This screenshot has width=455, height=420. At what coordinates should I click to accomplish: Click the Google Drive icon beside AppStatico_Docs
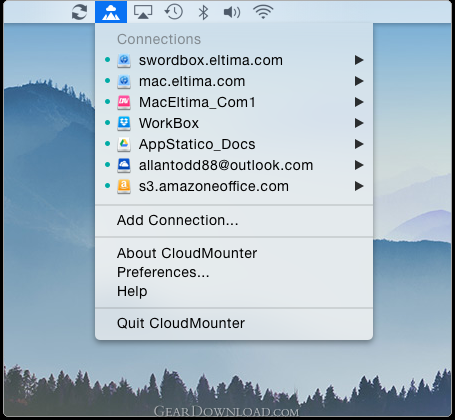coord(124,144)
